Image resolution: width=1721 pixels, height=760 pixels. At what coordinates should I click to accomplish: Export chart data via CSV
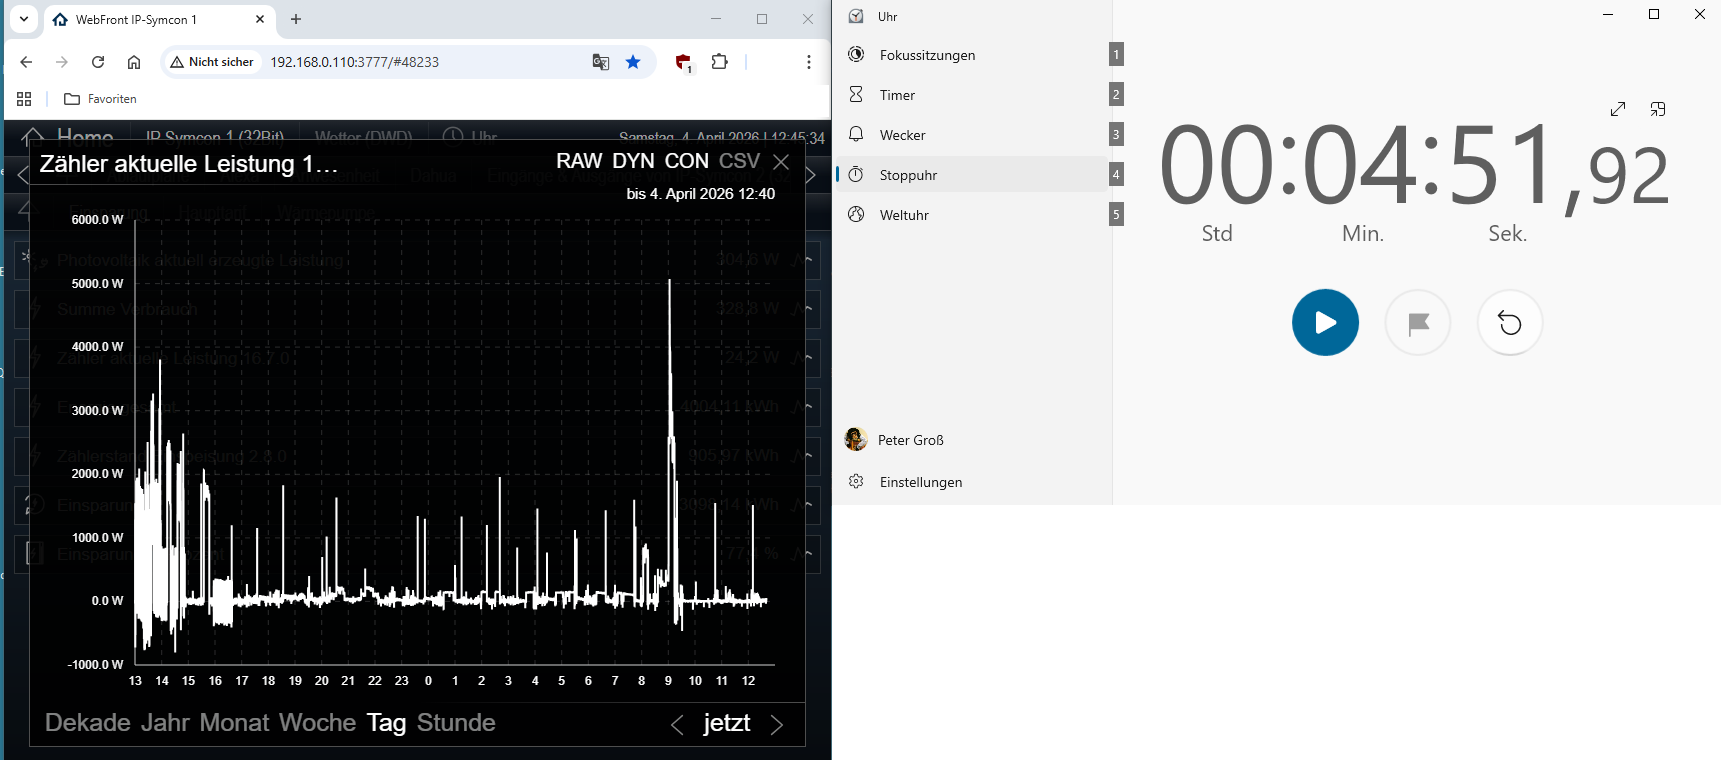739,162
